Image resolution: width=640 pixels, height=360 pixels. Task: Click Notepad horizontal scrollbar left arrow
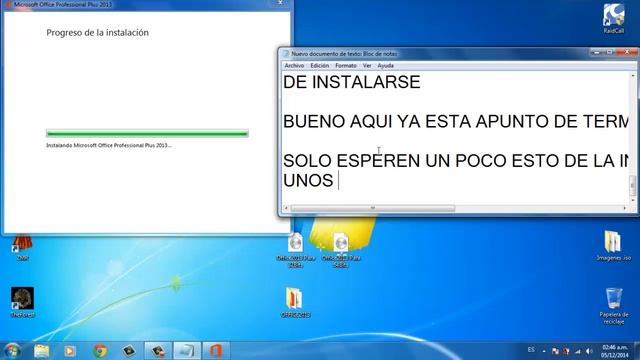coord(286,208)
